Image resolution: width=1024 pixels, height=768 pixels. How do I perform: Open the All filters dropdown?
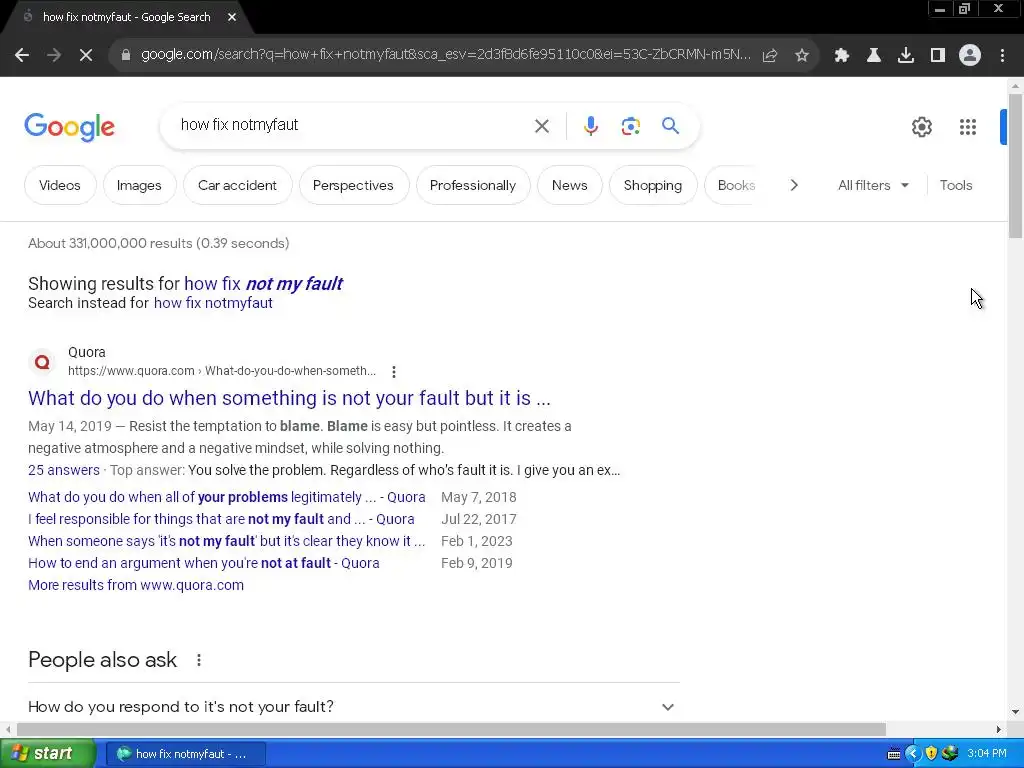(x=873, y=185)
